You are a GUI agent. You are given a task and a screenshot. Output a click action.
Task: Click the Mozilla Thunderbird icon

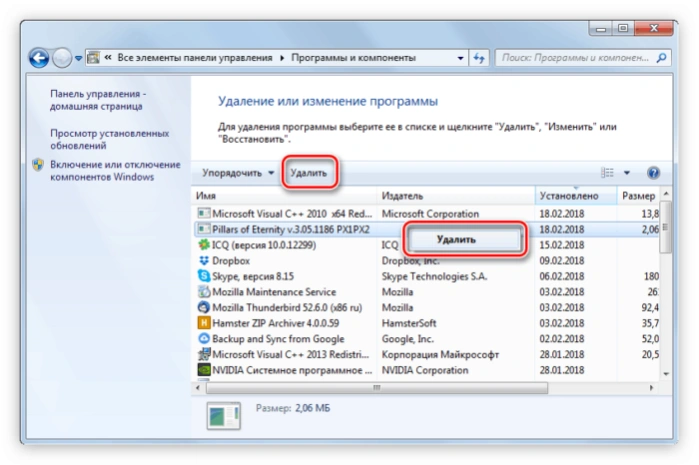click(x=204, y=307)
